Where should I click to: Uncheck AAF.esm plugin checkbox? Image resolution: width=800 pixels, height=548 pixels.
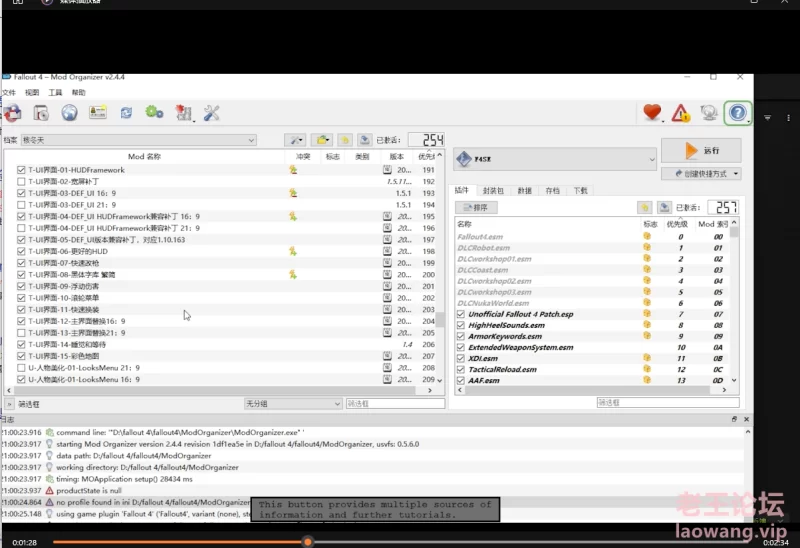[x=461, y=380]
